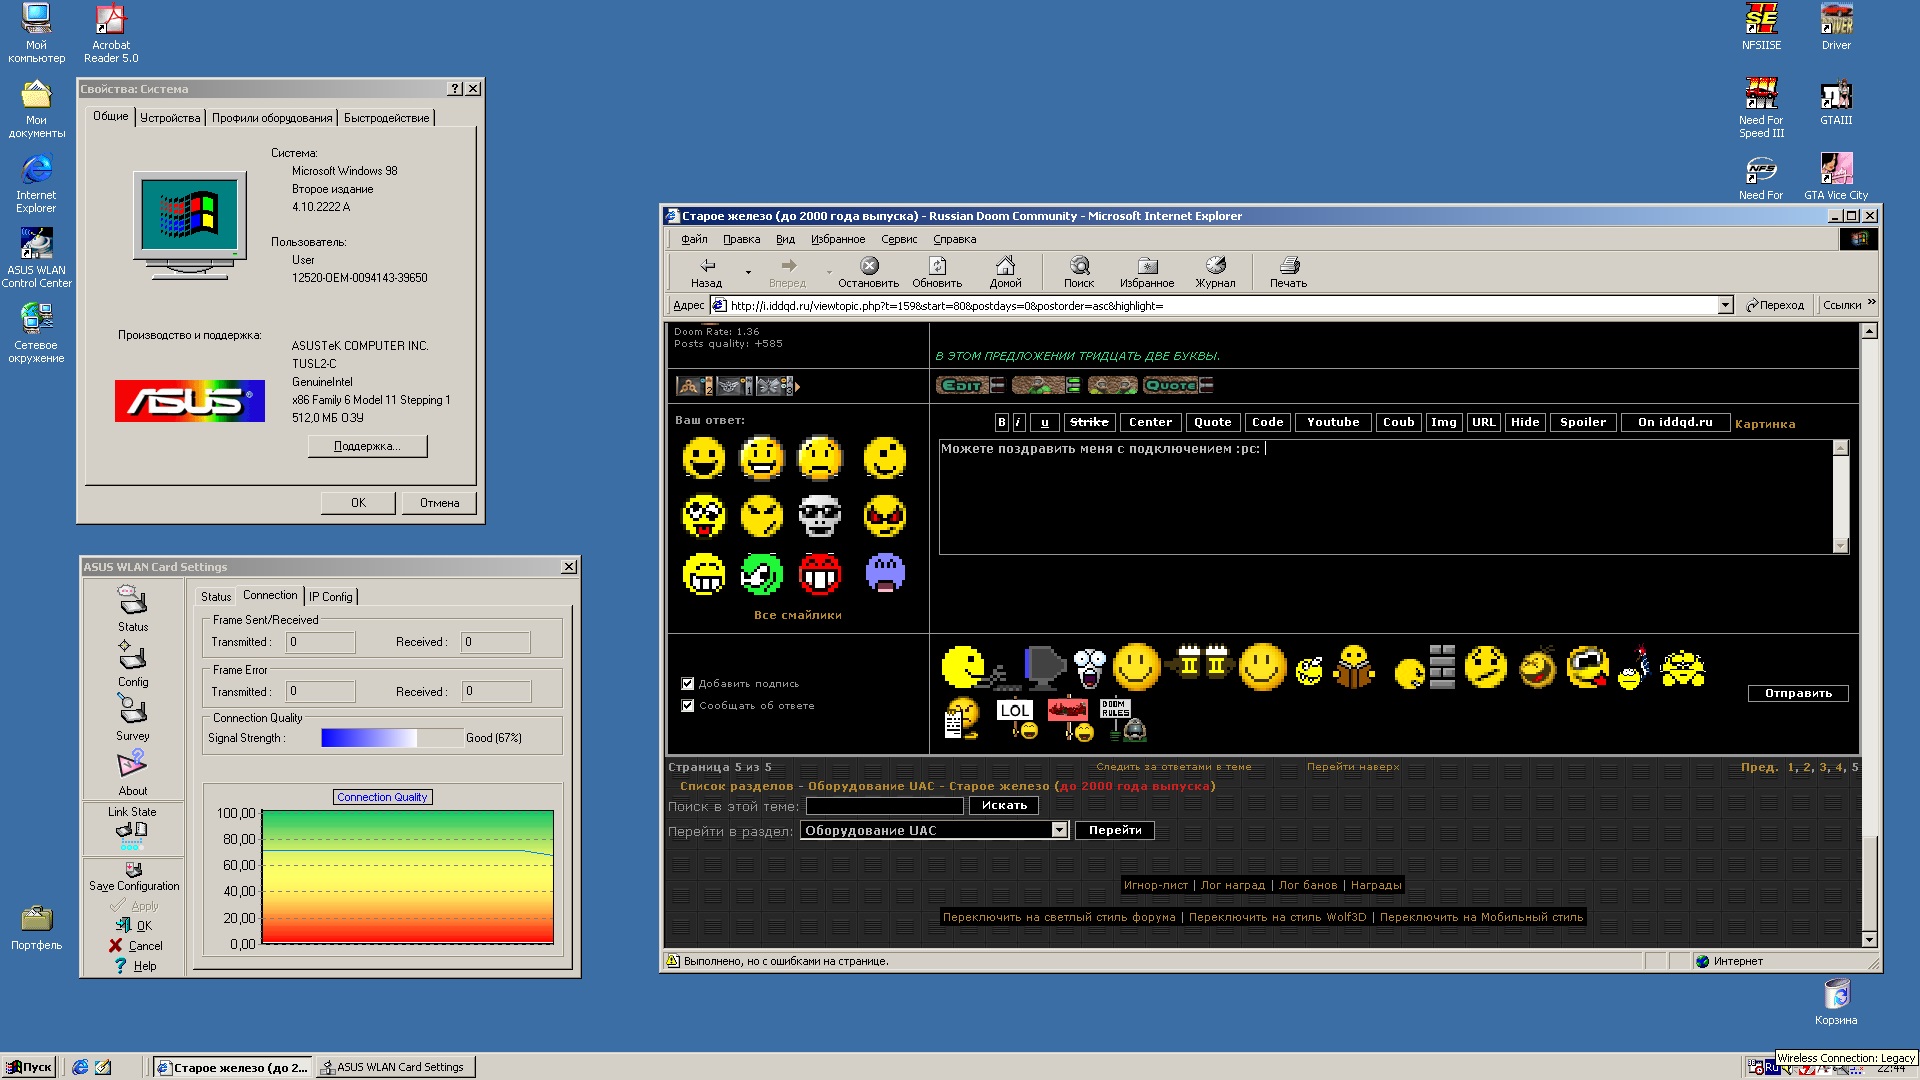Click Отмена in System Properties
This screenshot has height=1080, width=1920.
(439, 503)
